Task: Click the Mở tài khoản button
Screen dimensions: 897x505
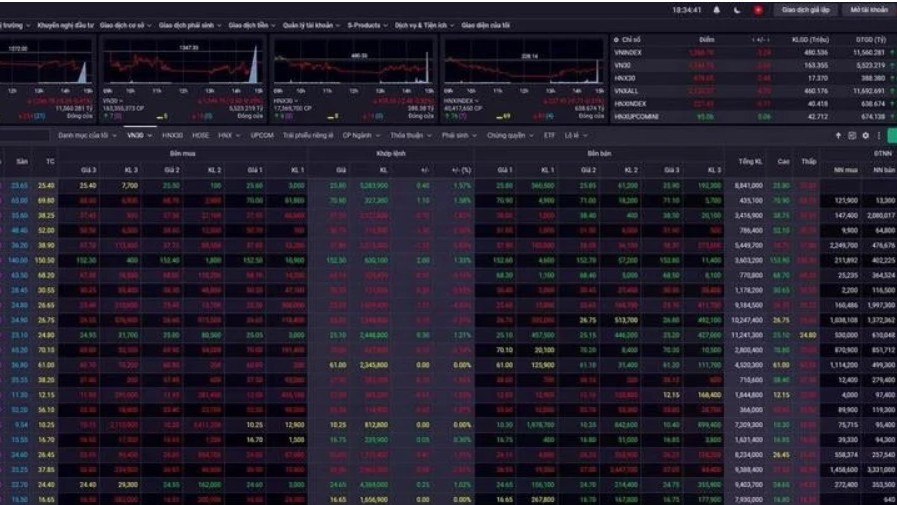Action: click(x=868, y=10)
